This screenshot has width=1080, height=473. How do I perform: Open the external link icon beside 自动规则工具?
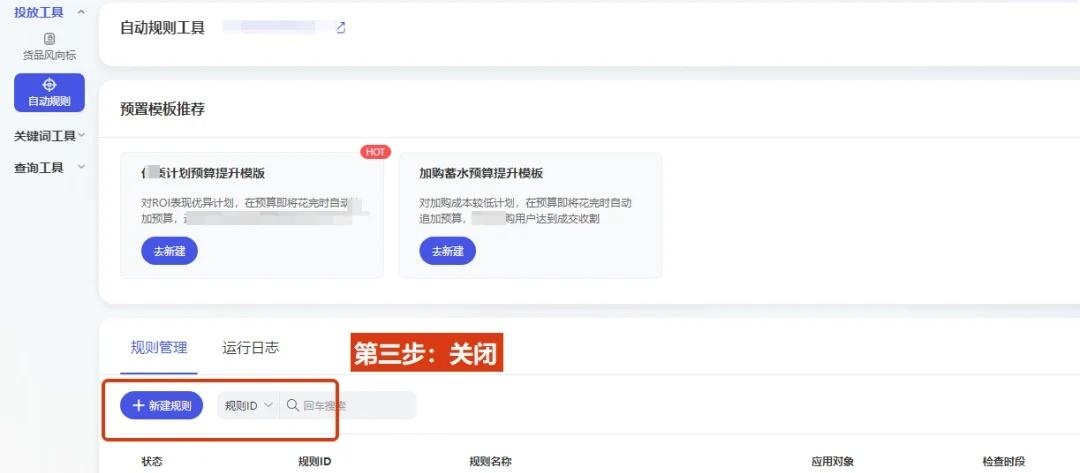[340, 28]
